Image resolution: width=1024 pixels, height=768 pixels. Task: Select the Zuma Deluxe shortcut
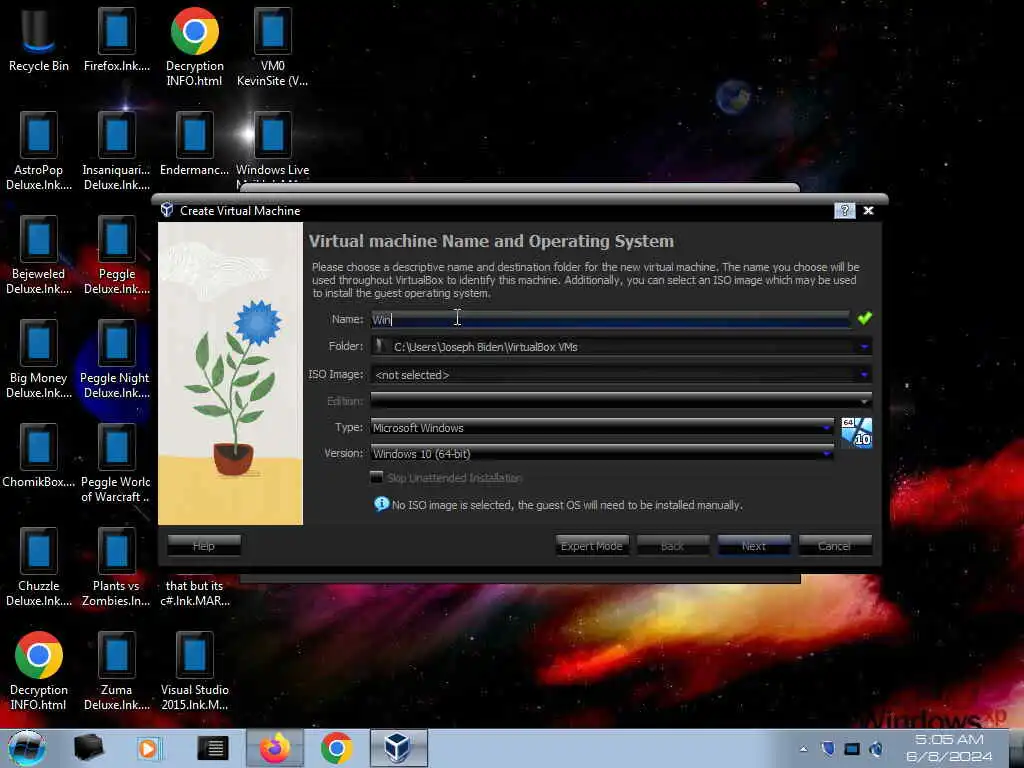coord(116,671)
